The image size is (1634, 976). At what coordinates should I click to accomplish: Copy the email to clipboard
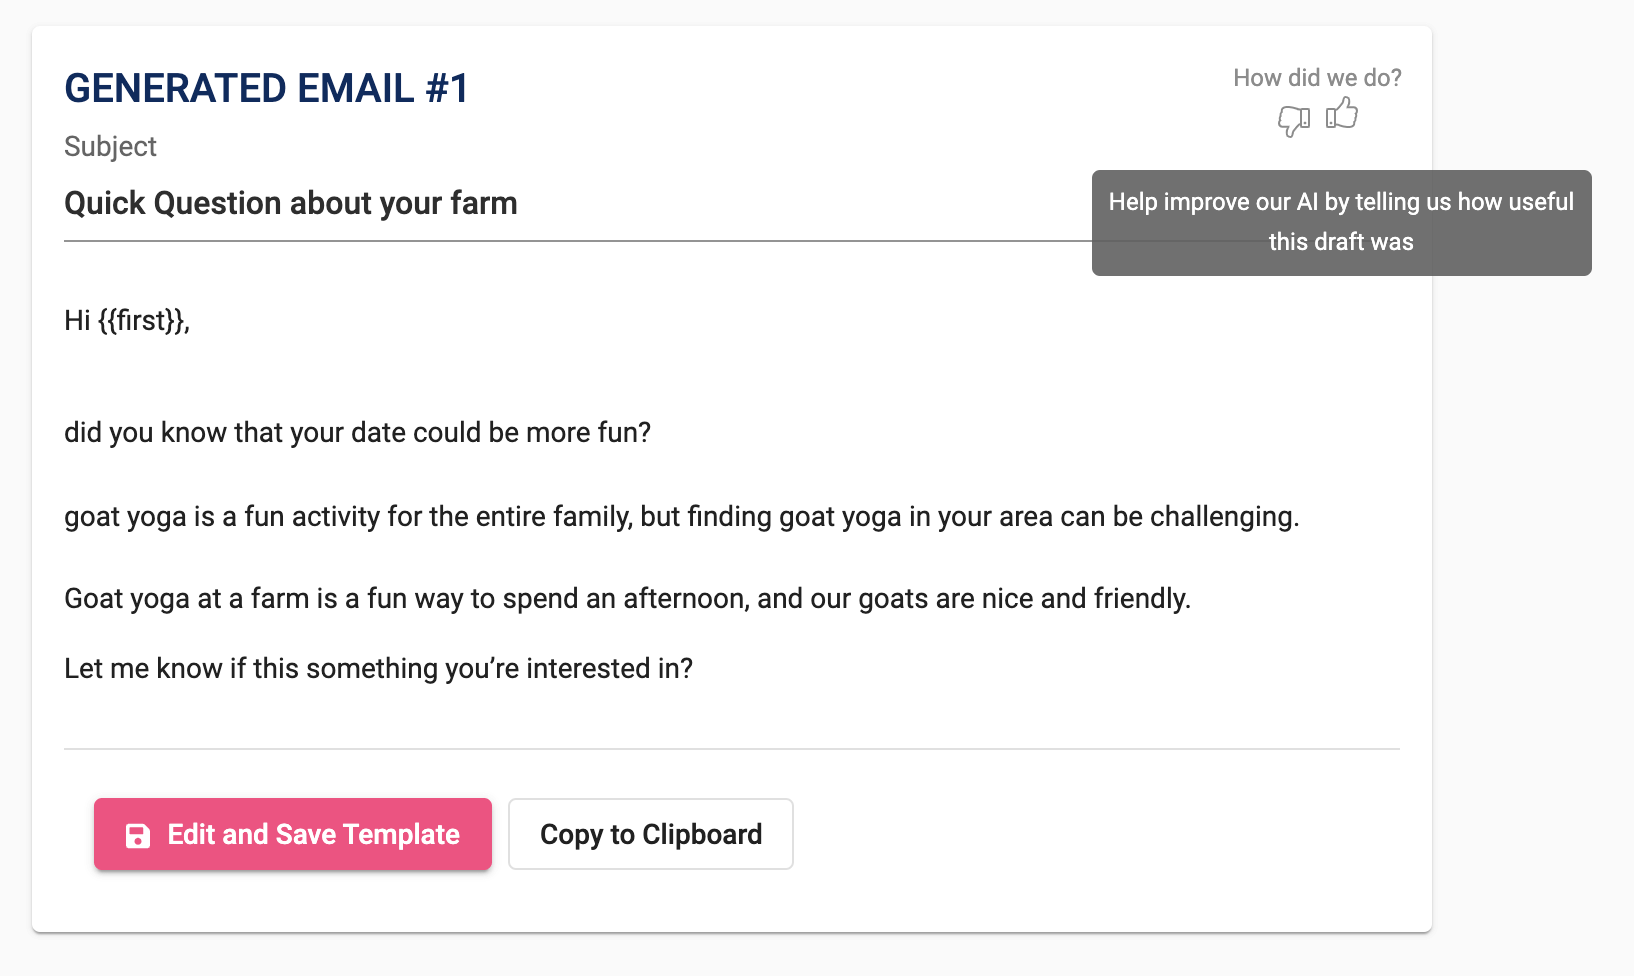(x=651, y=834)
